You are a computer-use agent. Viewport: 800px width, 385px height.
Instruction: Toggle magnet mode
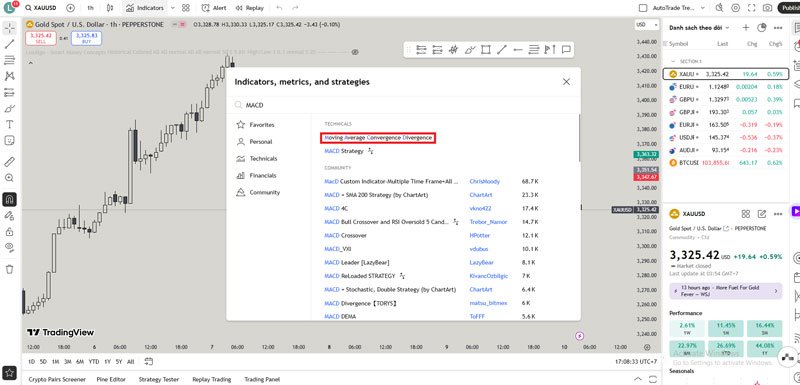pos(9,199)
